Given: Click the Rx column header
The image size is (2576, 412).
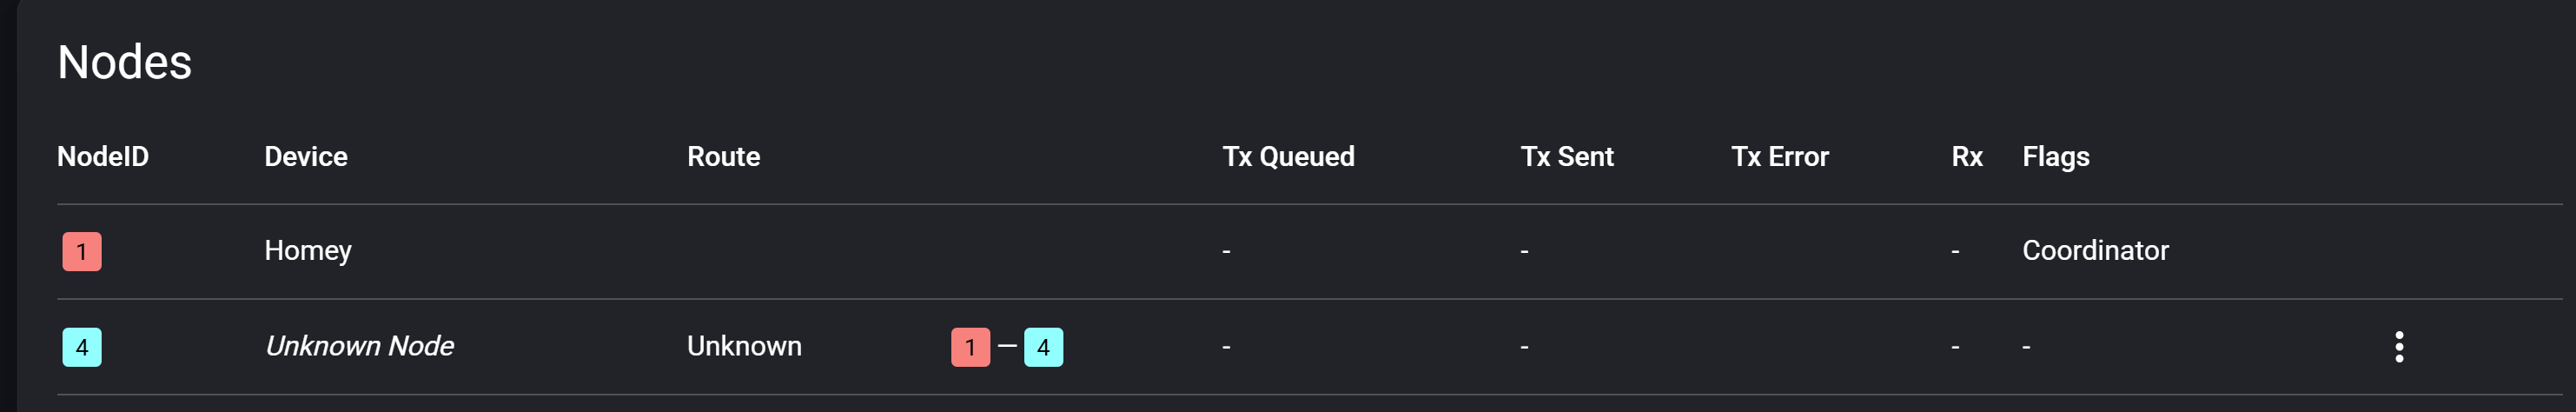Looking at the screenshot, I should click(1966, 157).
